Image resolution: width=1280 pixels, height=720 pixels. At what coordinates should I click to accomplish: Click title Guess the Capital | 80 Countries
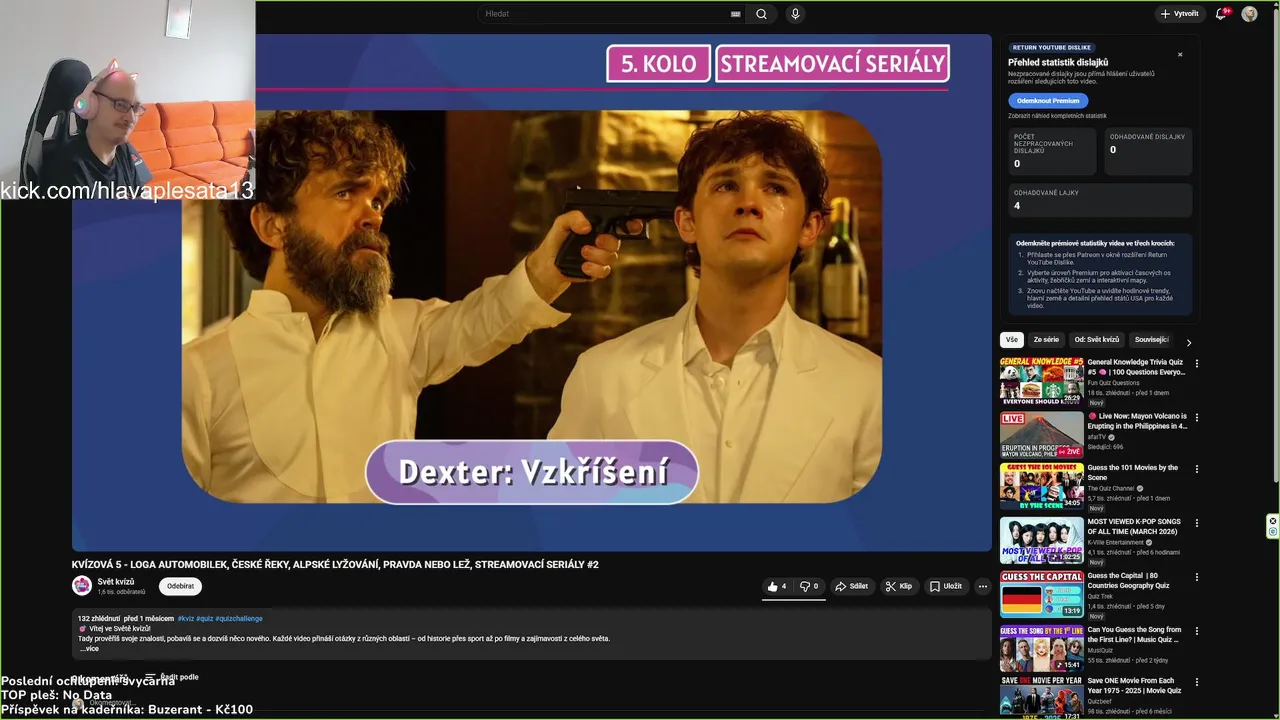pyautogui.click(x=1130, y=581)
